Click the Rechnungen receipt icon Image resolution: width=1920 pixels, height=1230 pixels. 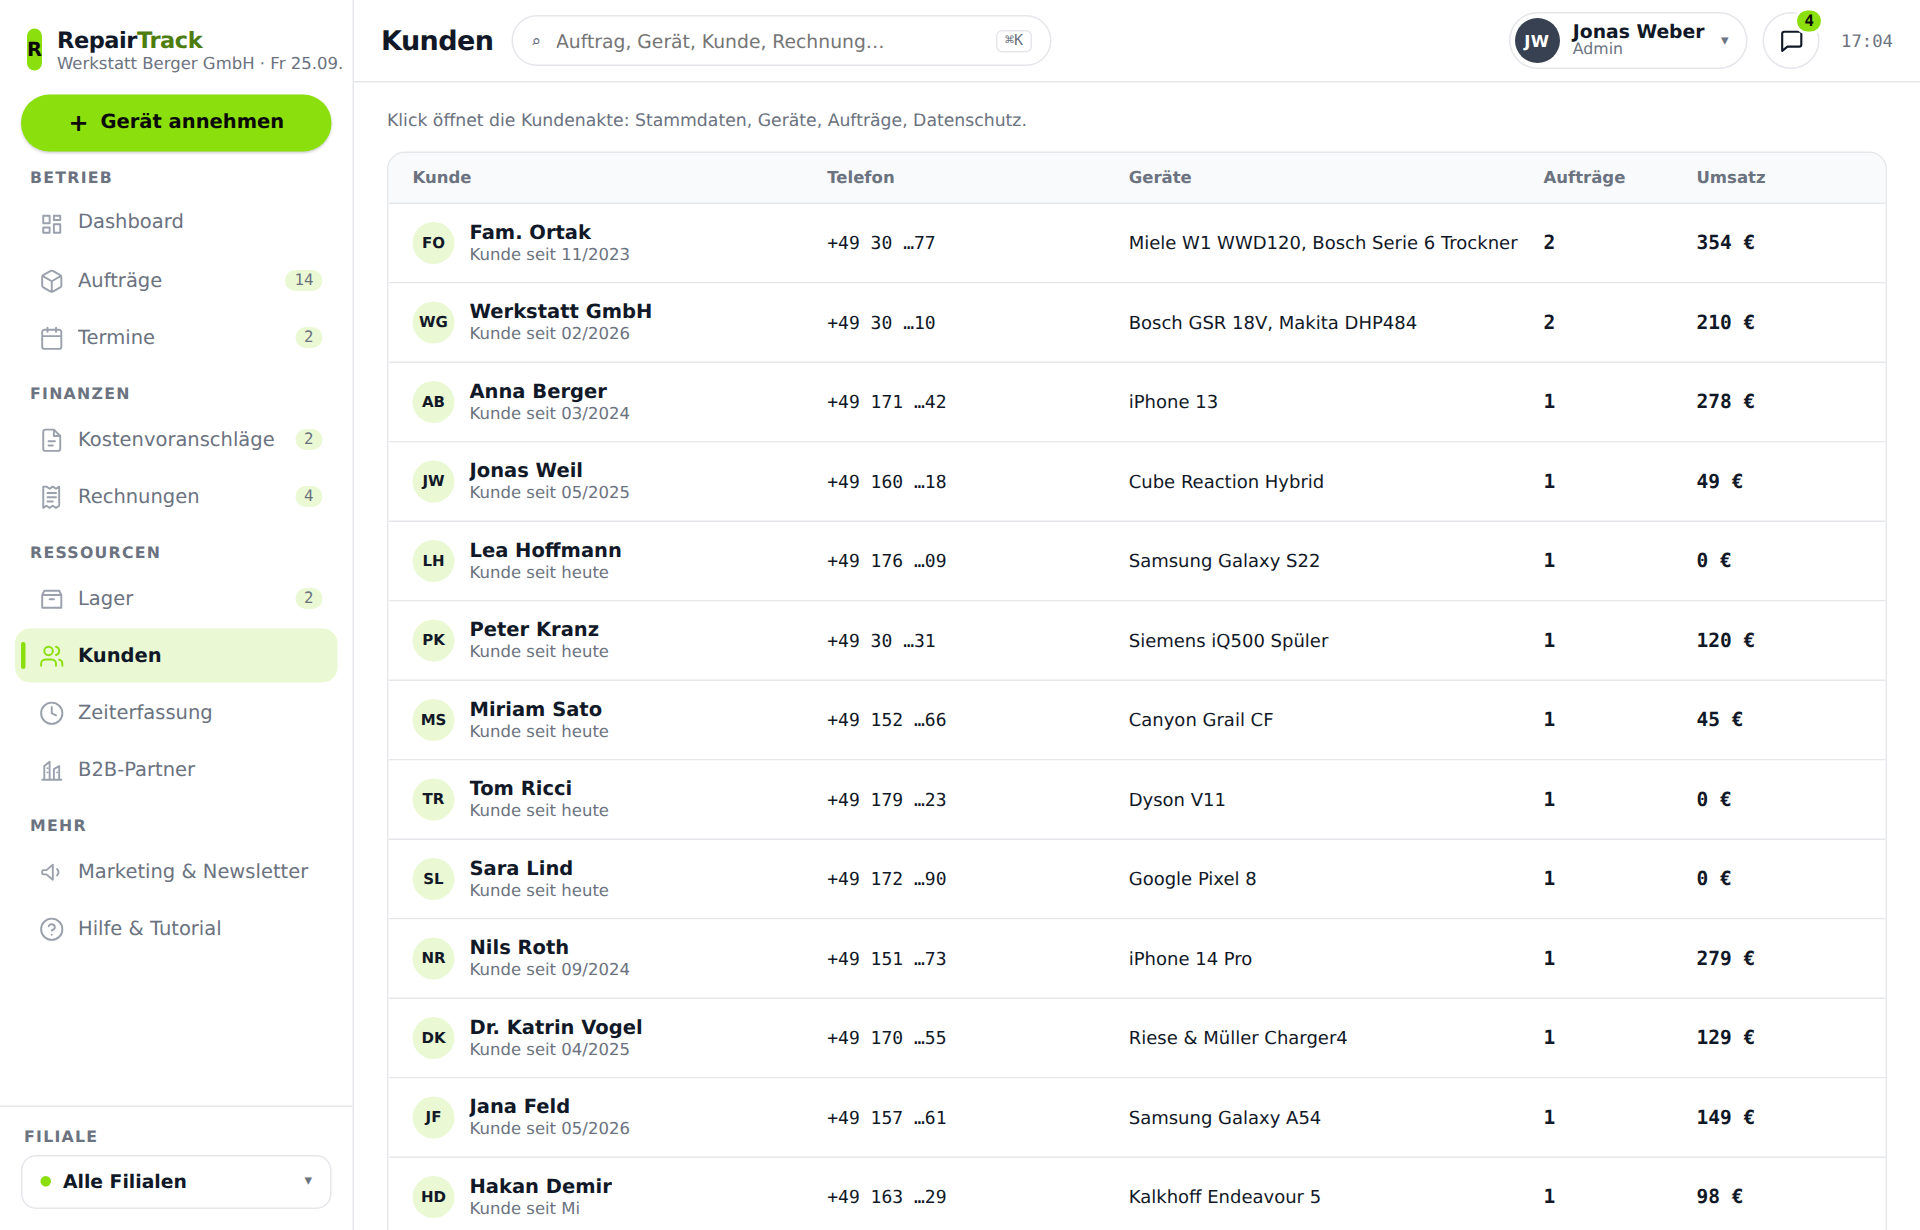[52, 497]
